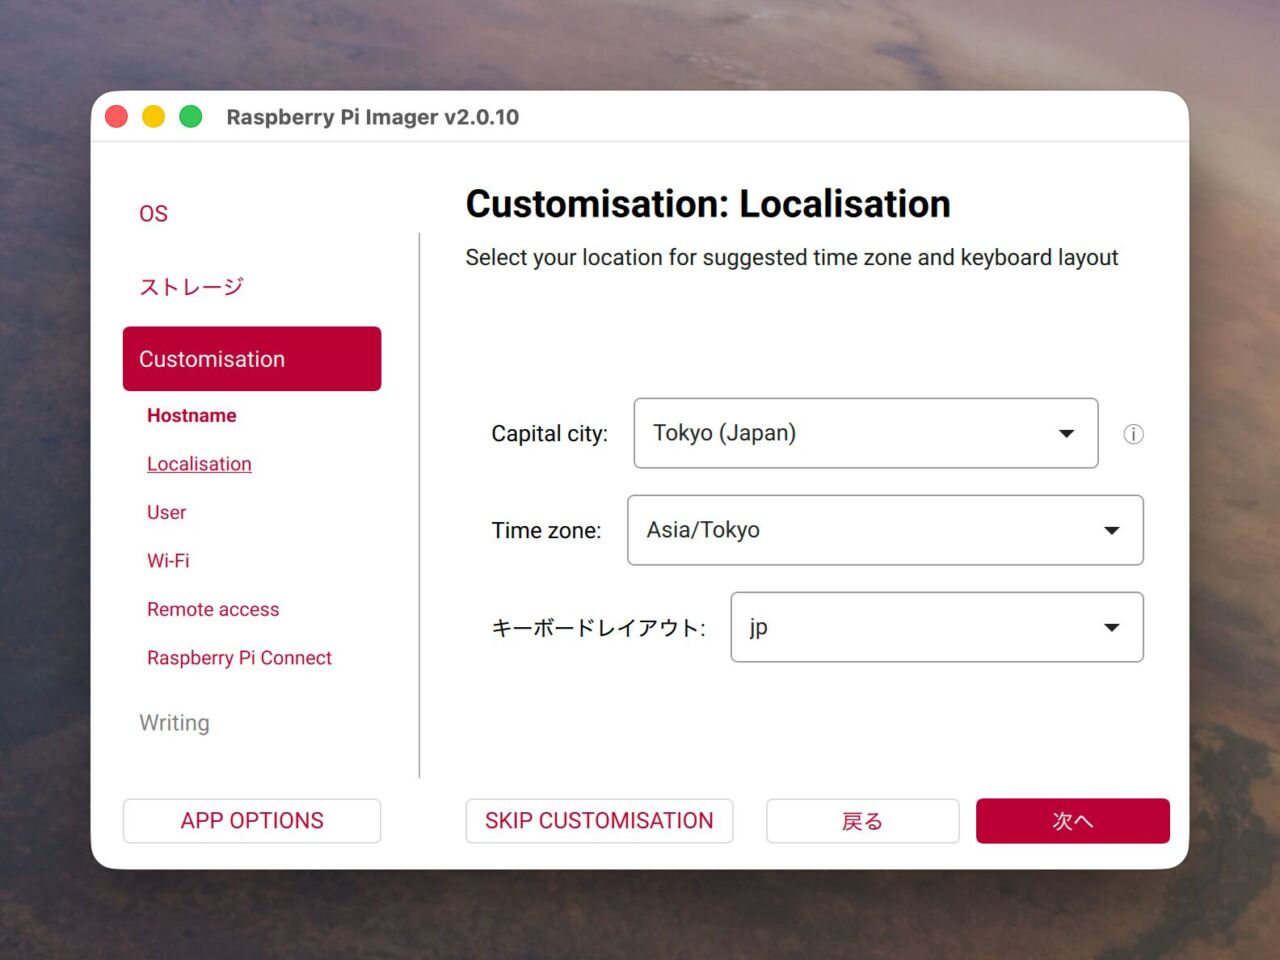The width and height of the screenshot is (1280, 960).
Task: Go to the ストレージ step
Action: (x=191, y=287)
